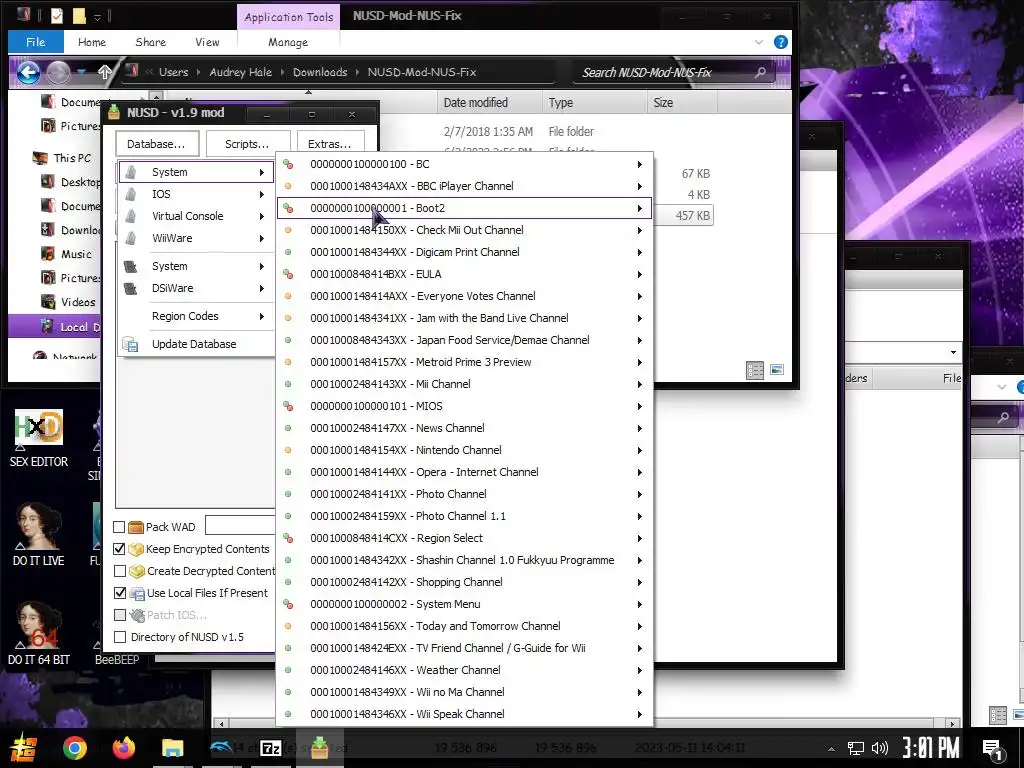Open the Virtual Console submenu
This screenshot has height=768, width=1024.
point(196,216)
